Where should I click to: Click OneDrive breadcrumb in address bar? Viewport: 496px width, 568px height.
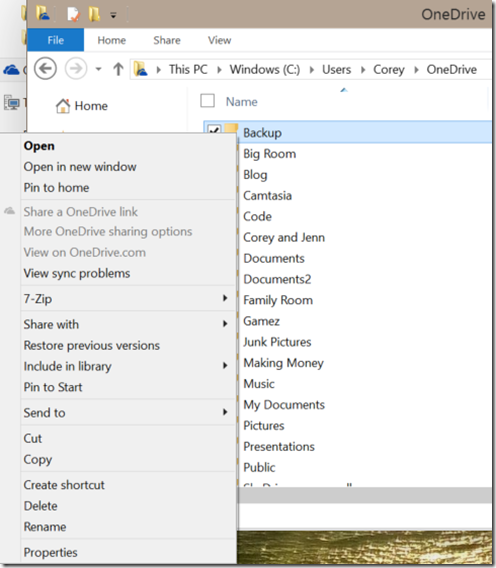[x=451, y=69]
